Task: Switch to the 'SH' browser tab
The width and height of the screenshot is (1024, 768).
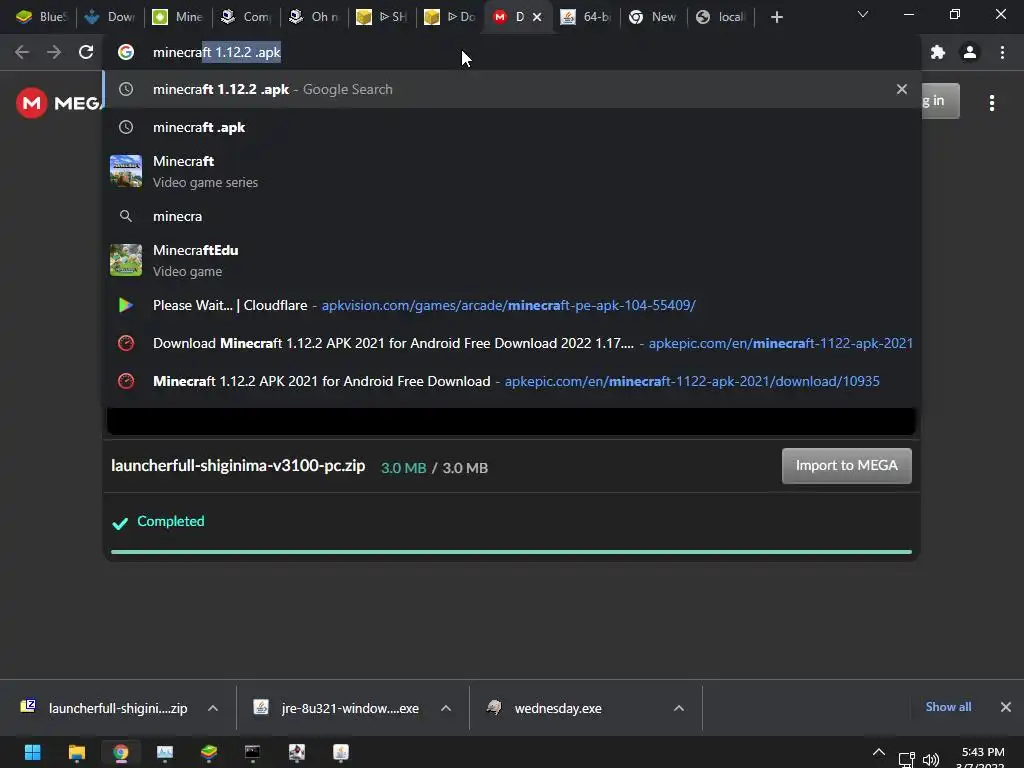Action: coord(382,17)
